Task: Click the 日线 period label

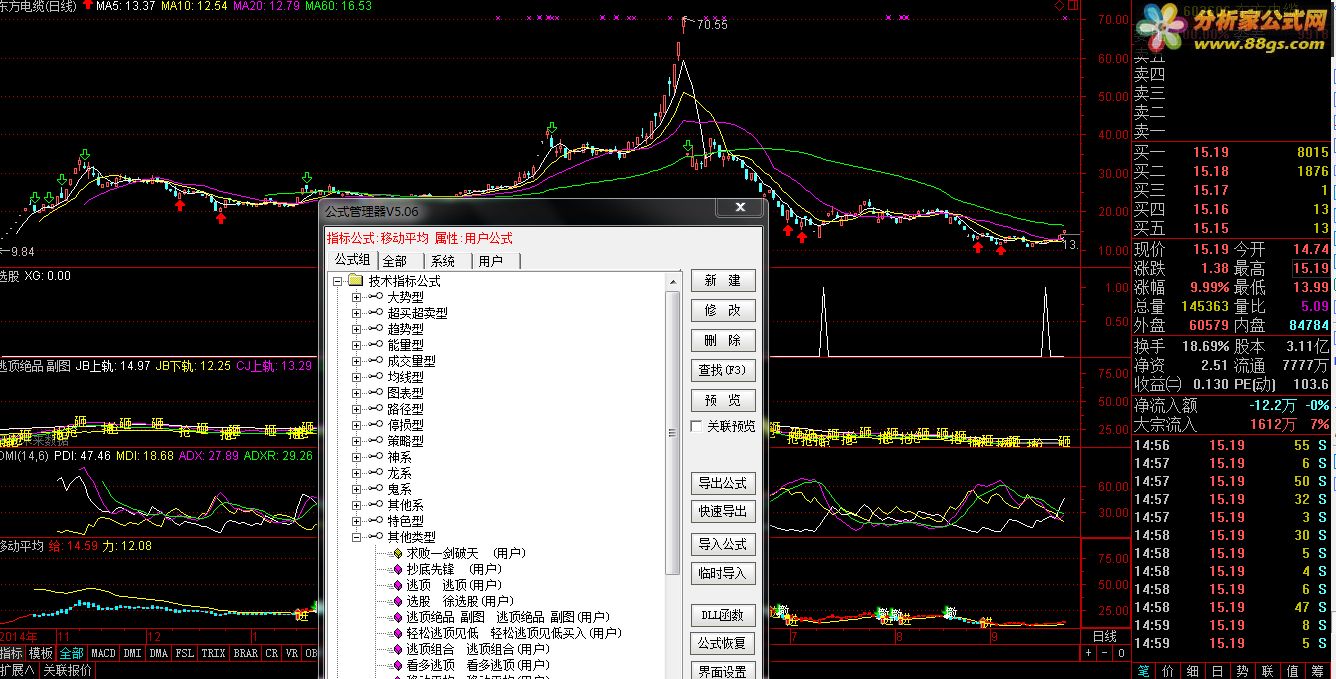Action: [x=1104, y=636]
